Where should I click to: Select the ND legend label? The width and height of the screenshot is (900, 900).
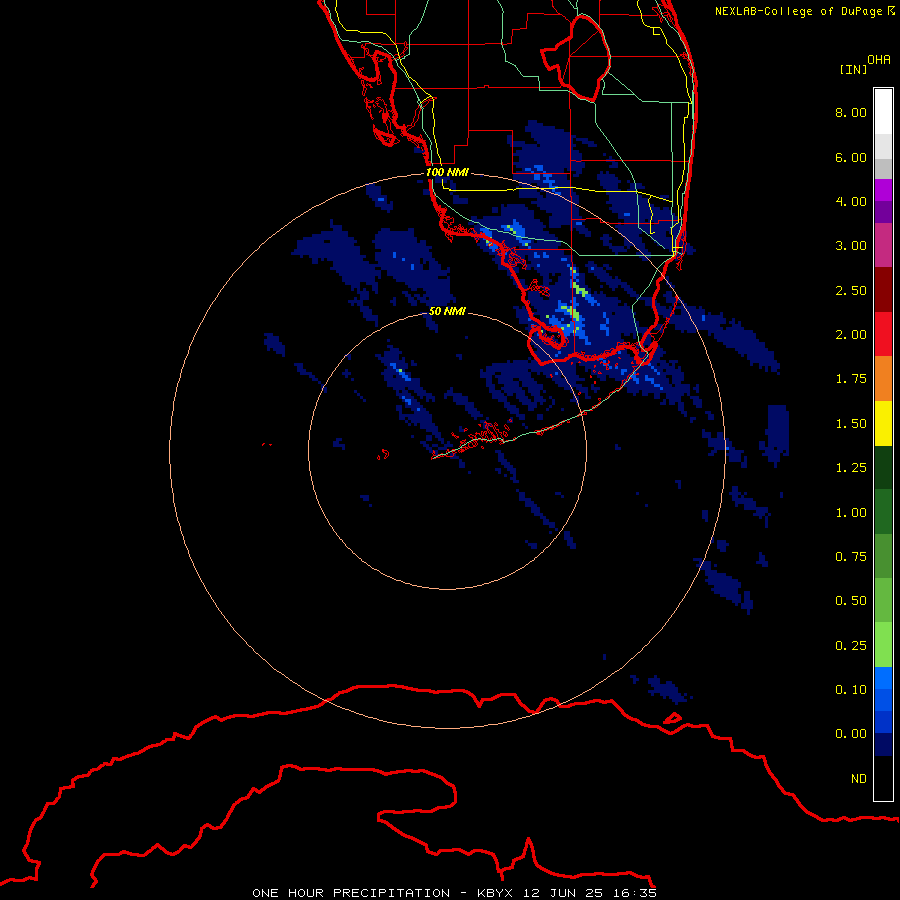point(859,779)
